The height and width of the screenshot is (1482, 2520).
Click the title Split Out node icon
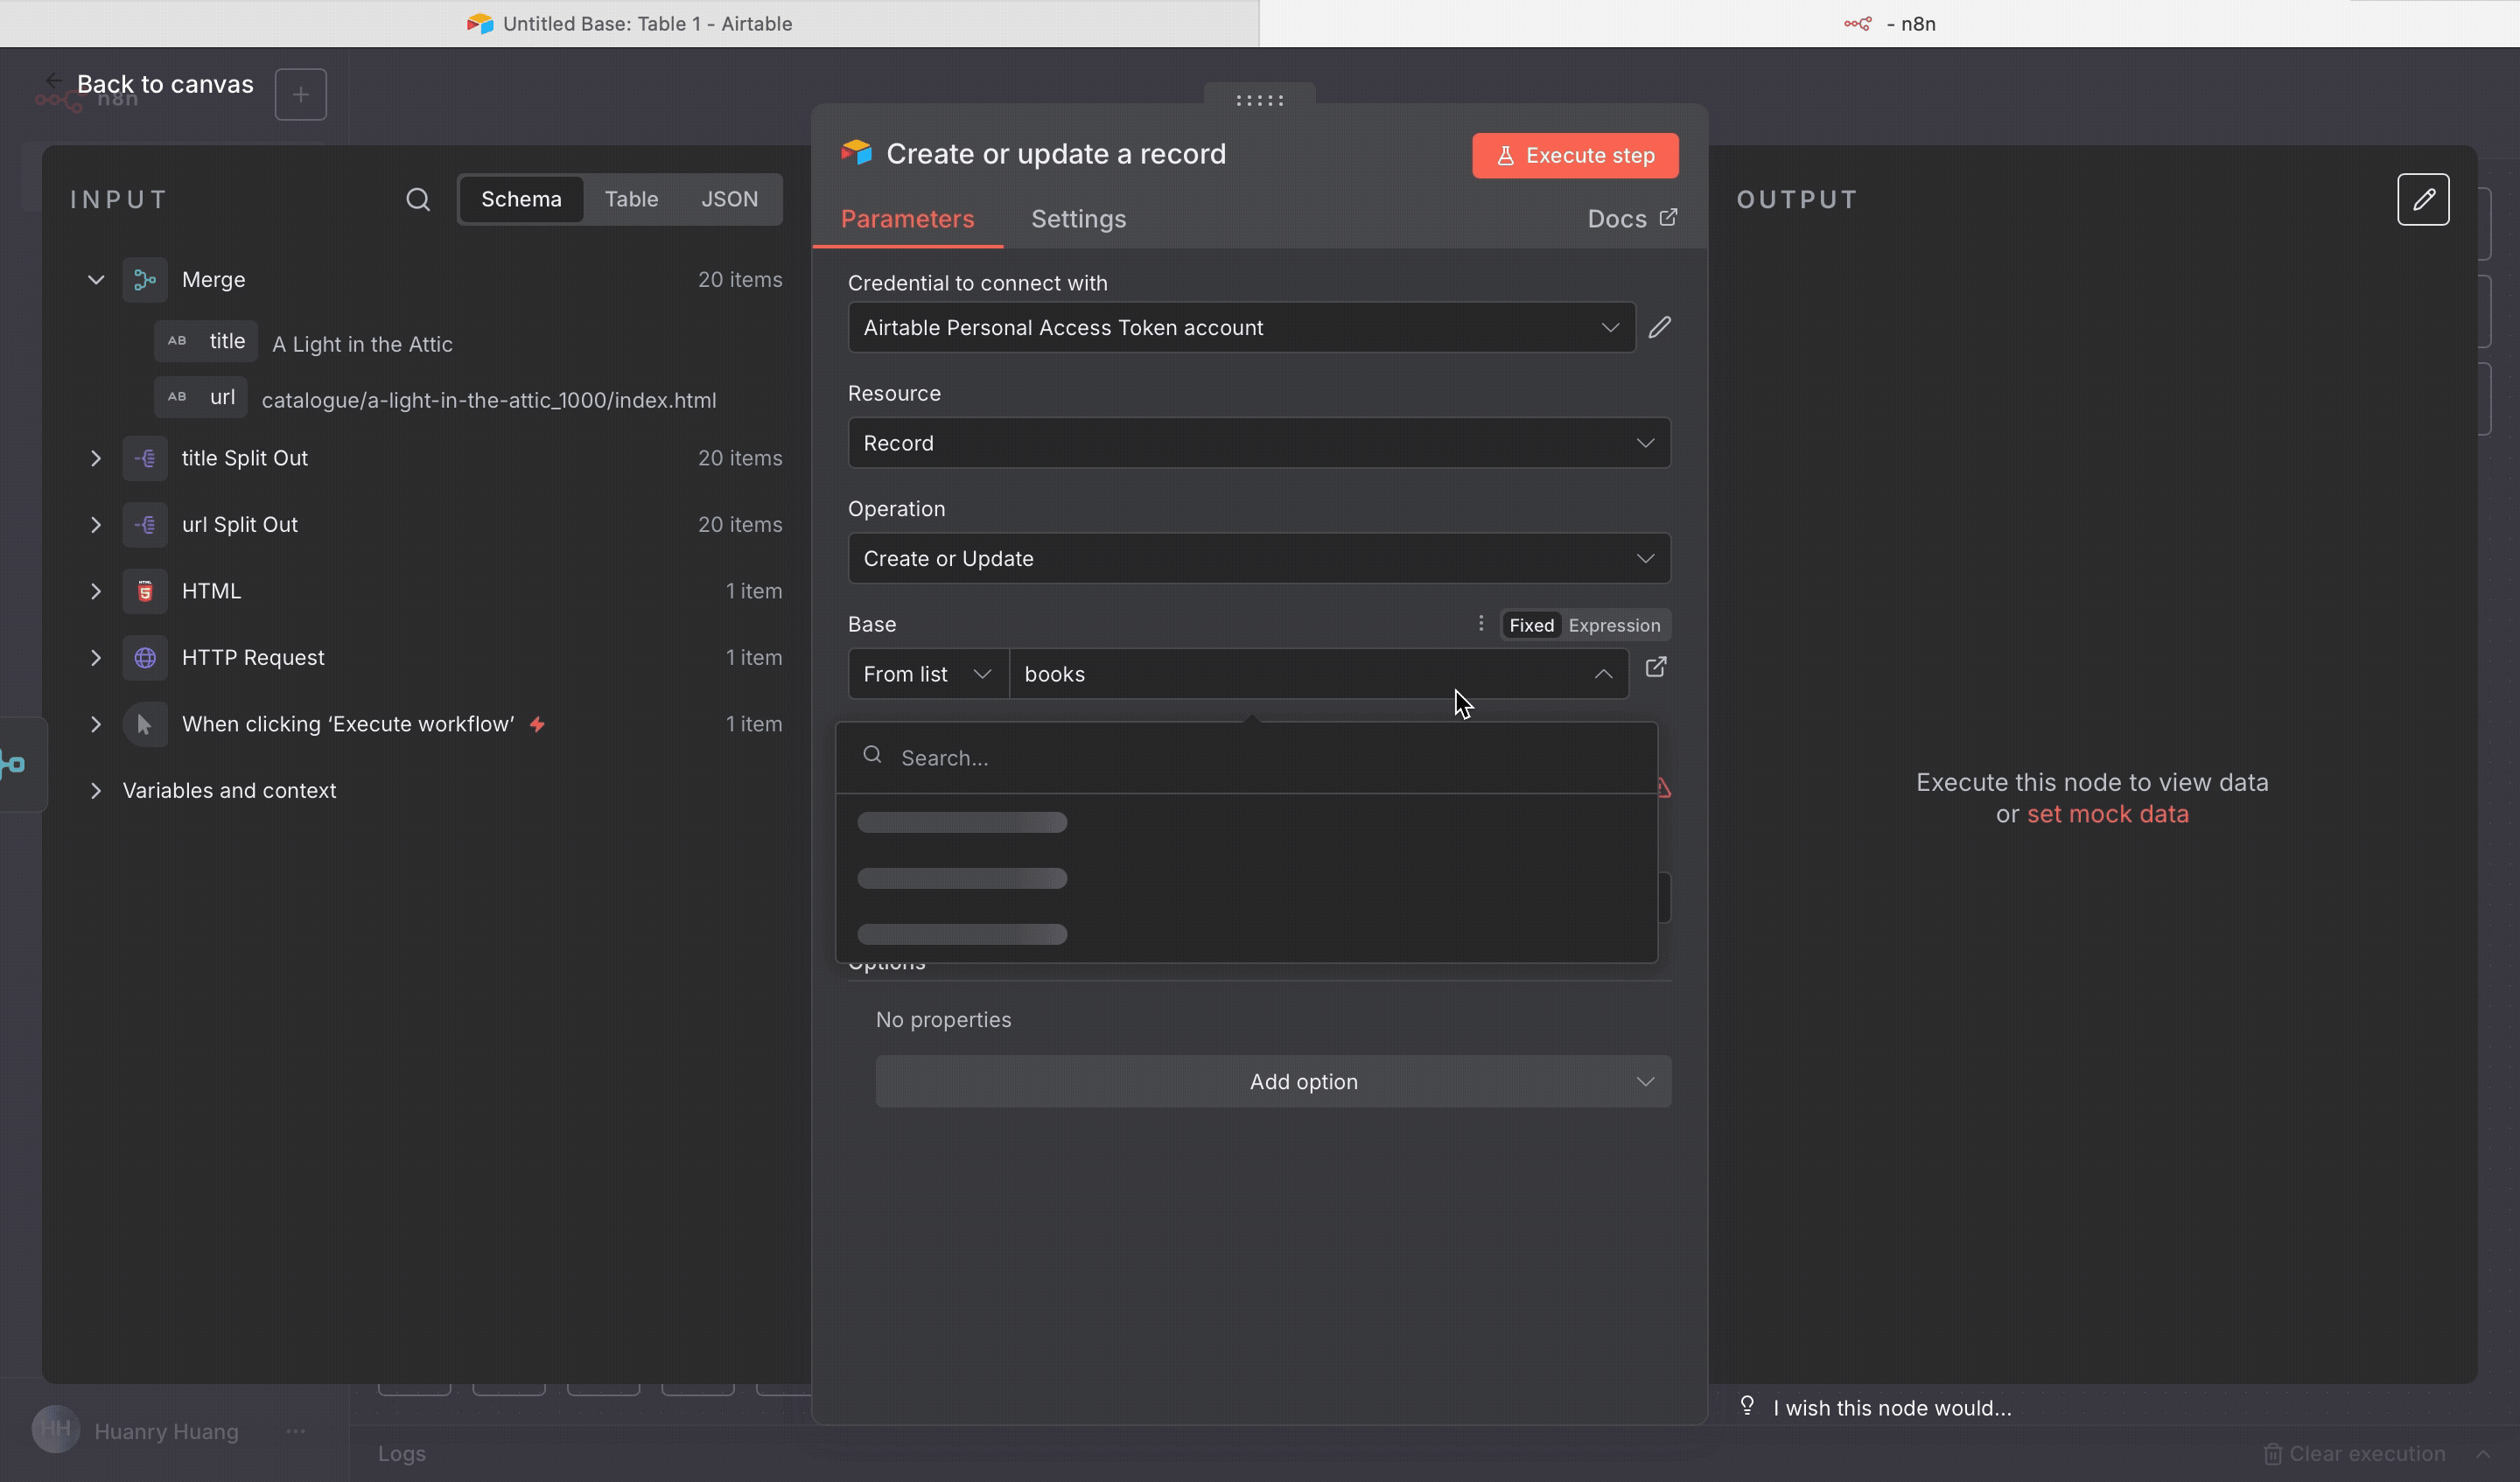click(145, 458)
